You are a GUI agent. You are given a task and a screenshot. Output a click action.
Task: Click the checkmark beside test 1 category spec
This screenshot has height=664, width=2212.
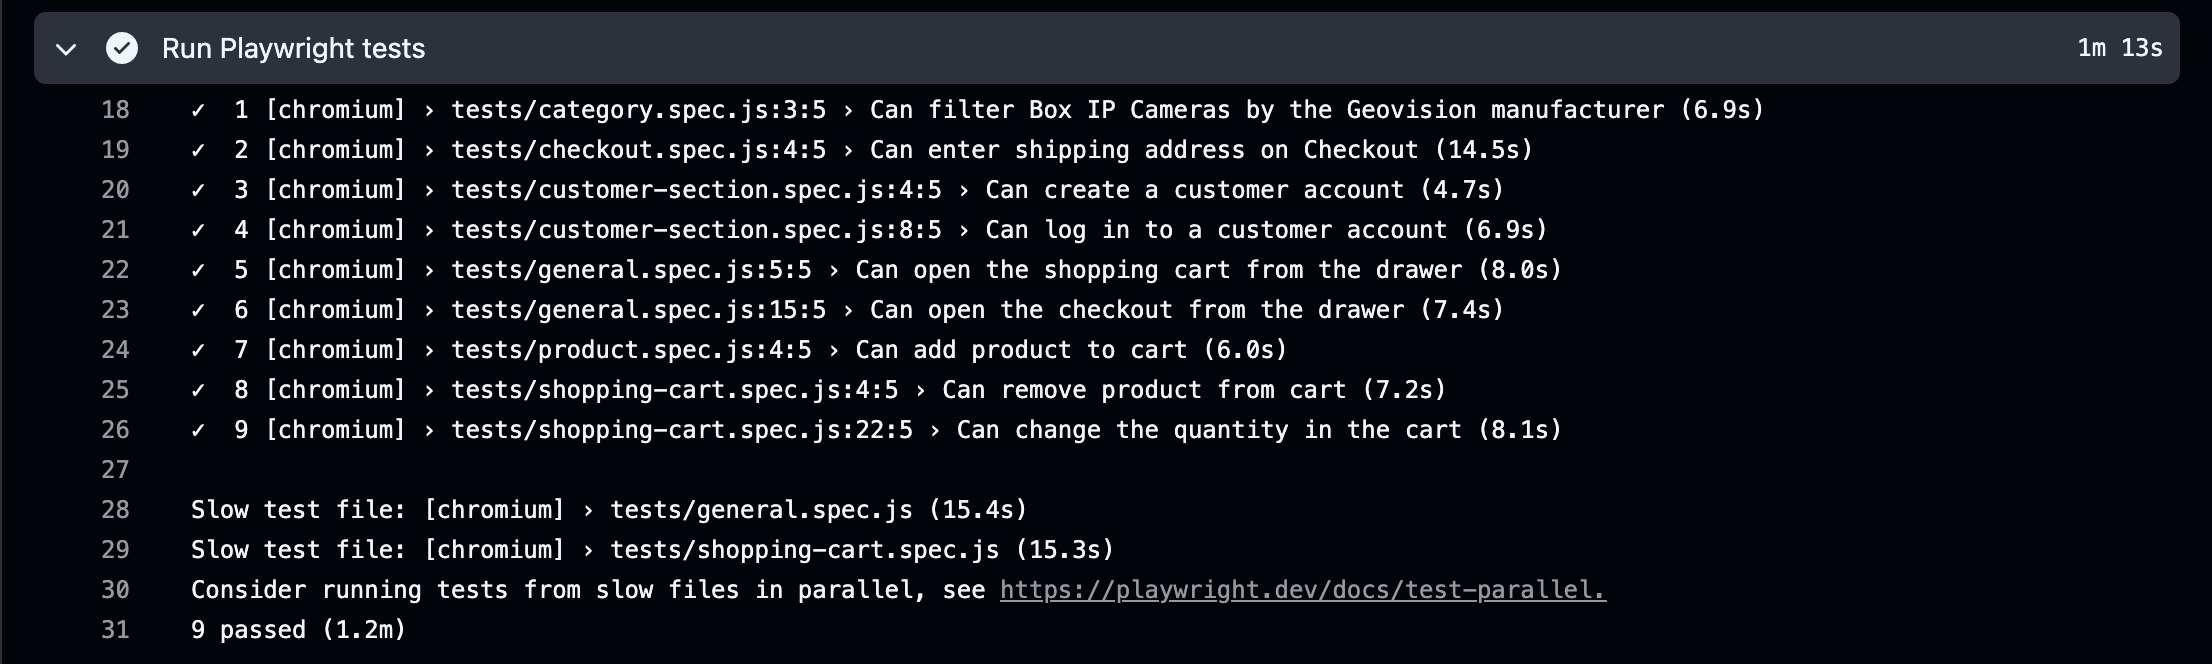[198, 110]
